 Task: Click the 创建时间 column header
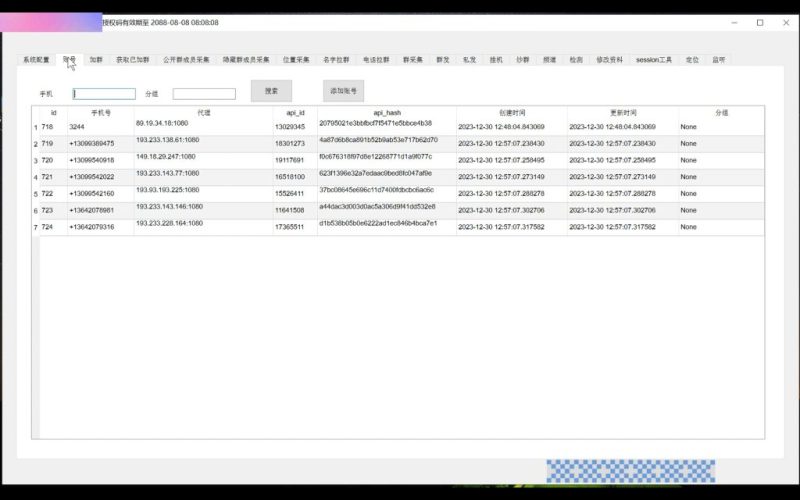point(512,113)
